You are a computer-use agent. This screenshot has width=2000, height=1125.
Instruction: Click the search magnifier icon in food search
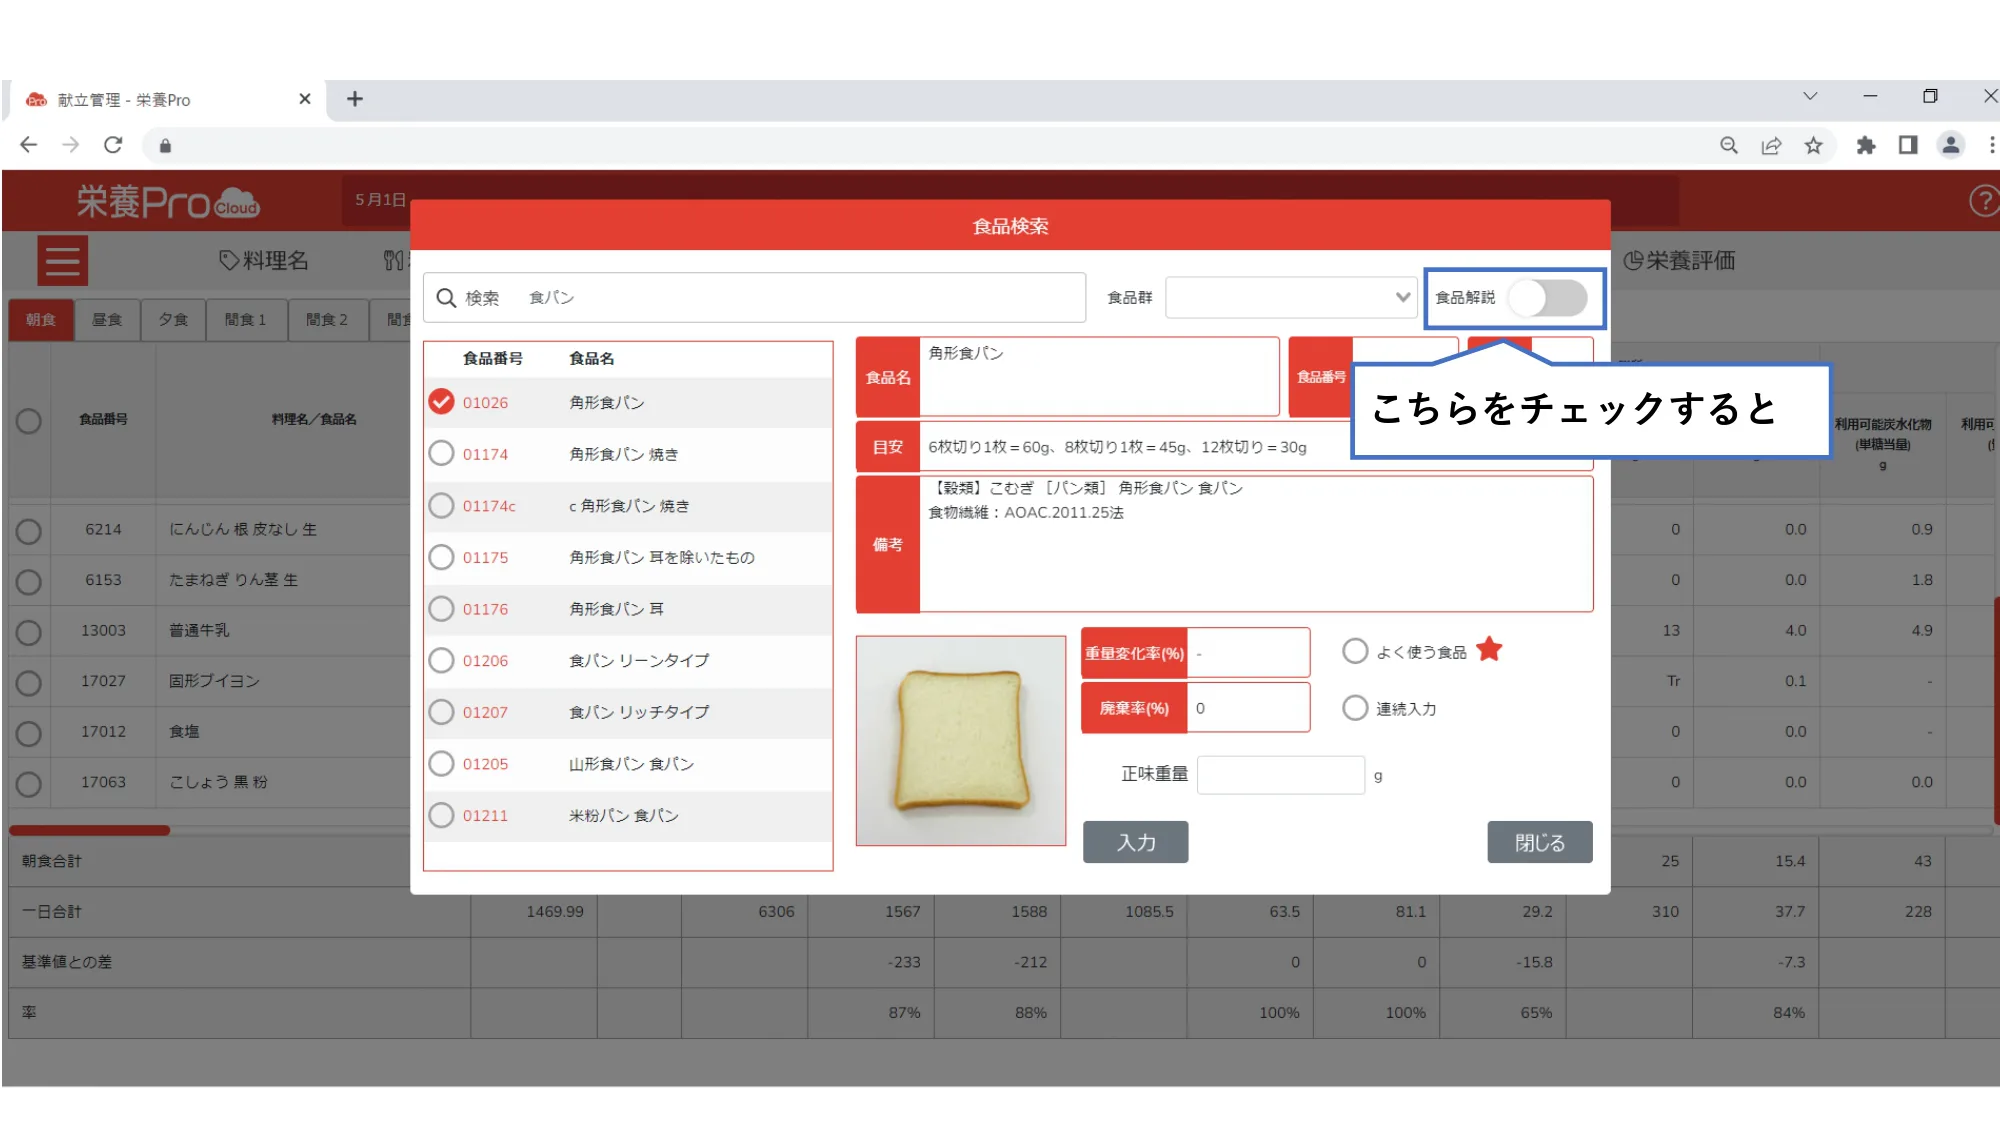coord(446,298)
